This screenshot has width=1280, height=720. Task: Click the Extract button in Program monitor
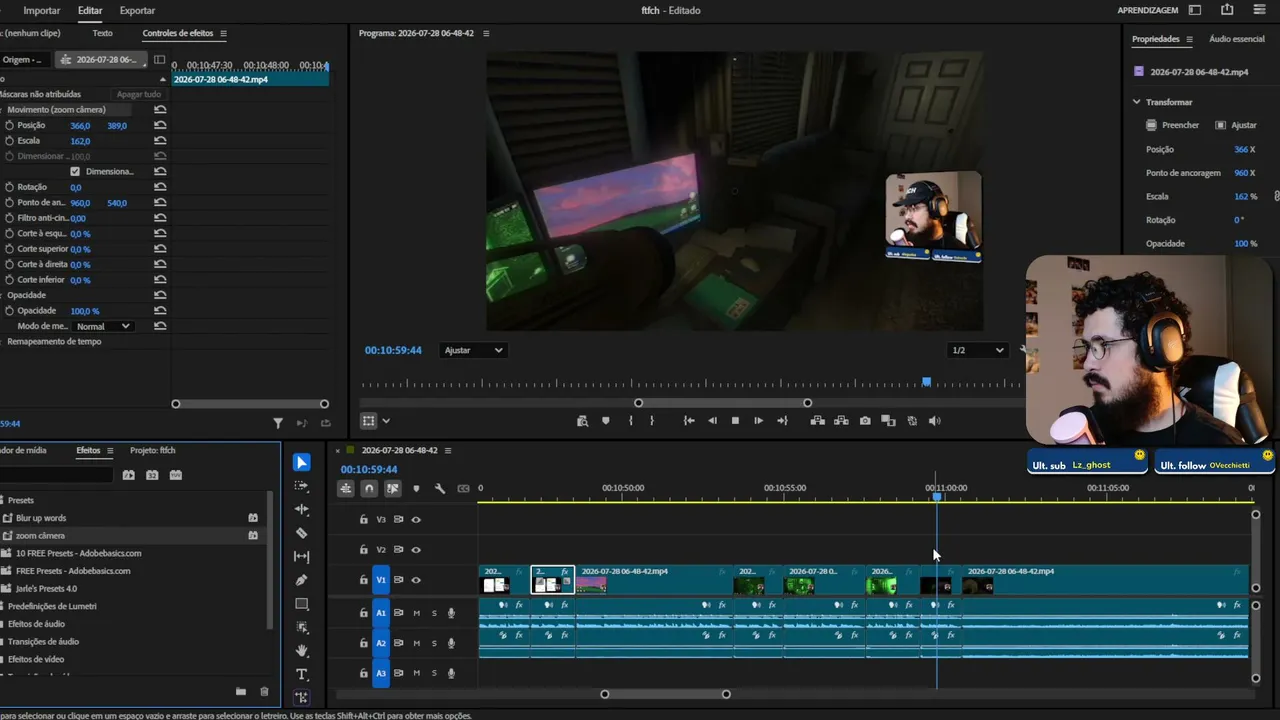(841, 421)
